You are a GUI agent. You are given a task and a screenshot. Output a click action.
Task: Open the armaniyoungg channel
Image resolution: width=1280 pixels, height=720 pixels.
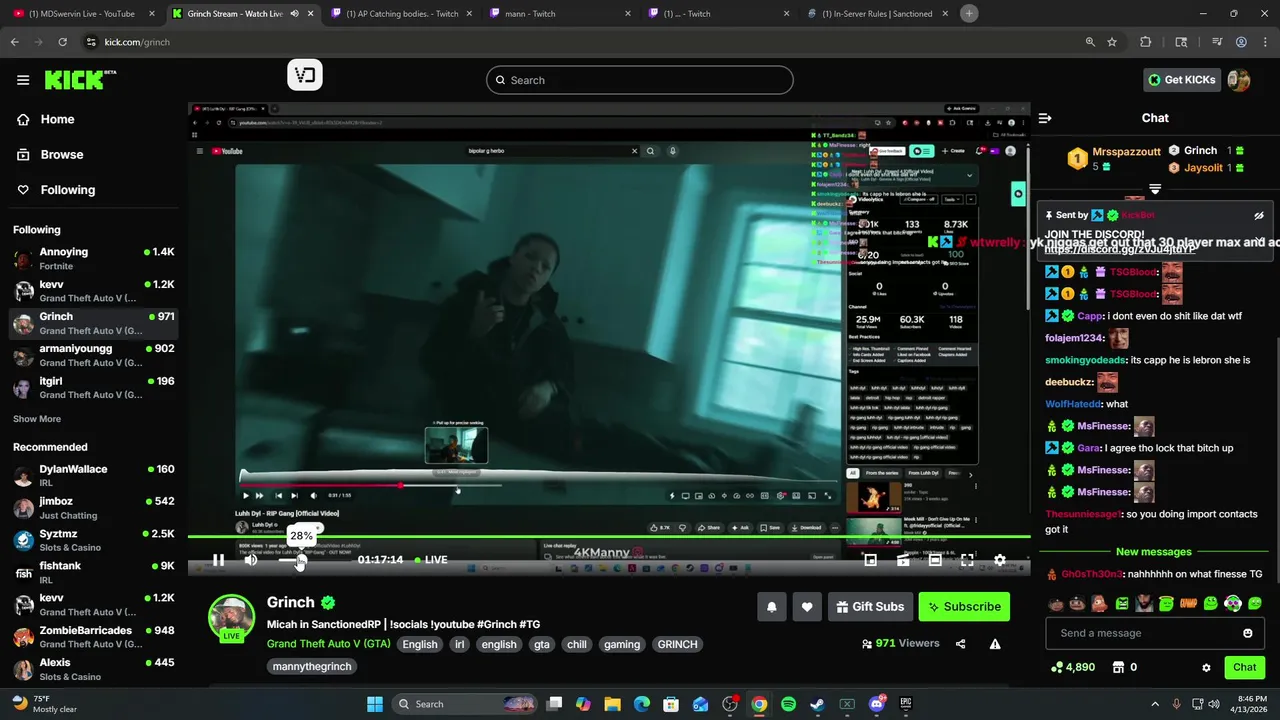coord(94,355)
